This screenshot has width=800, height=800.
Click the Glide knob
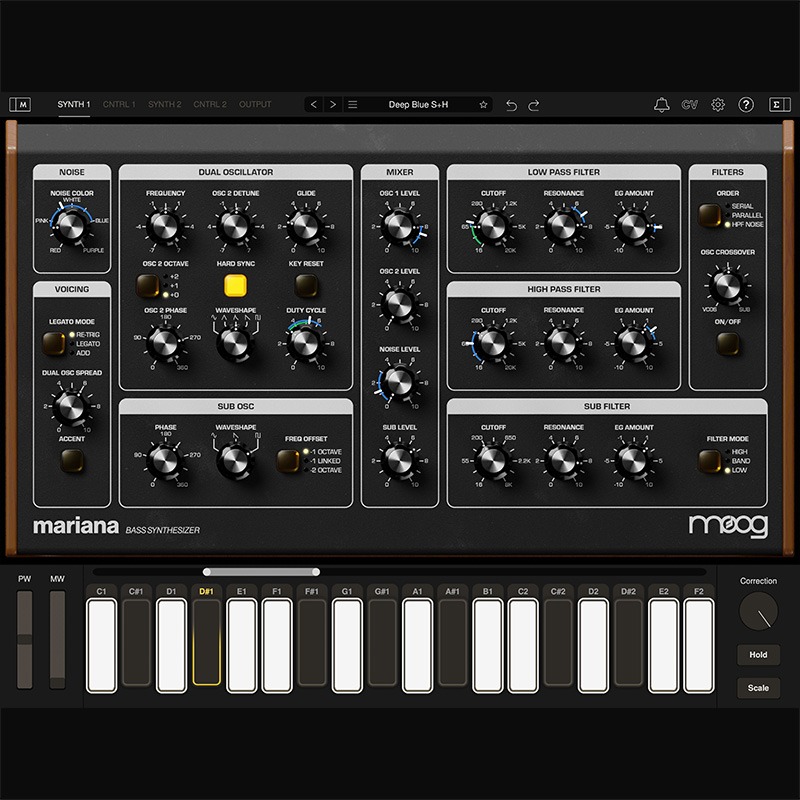[x=305, y=226]
